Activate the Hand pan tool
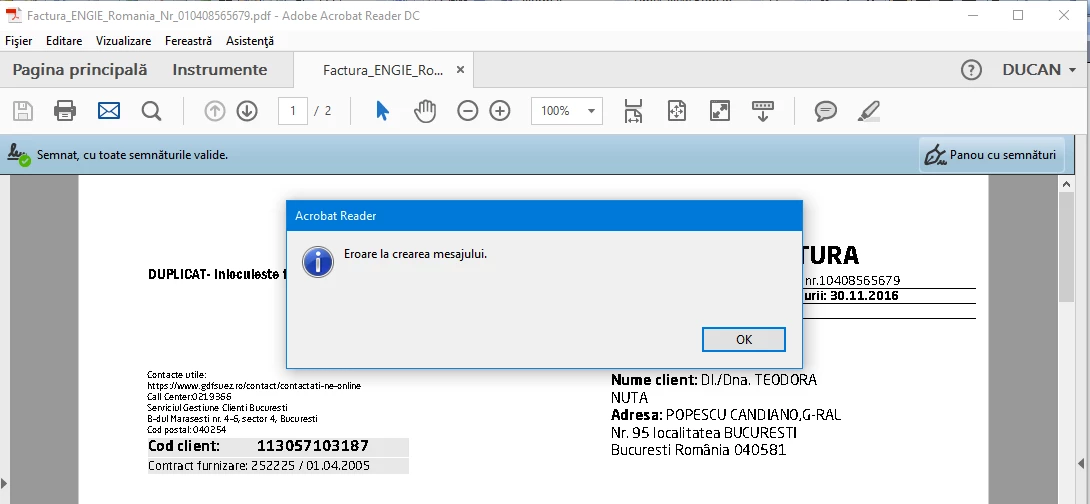1090x504 pixels. (425, 111)
